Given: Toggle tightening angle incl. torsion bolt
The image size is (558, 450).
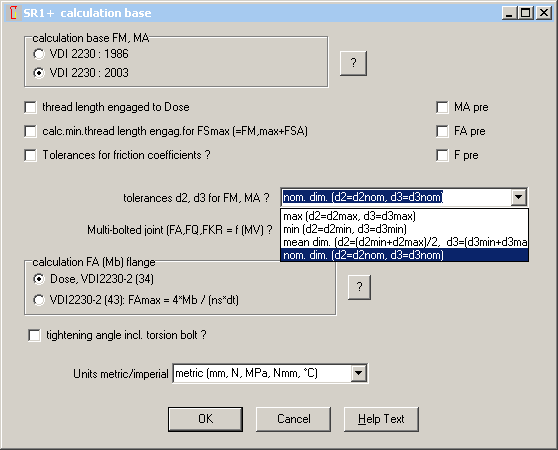Looking at the screenshot, I should (35, 335).
